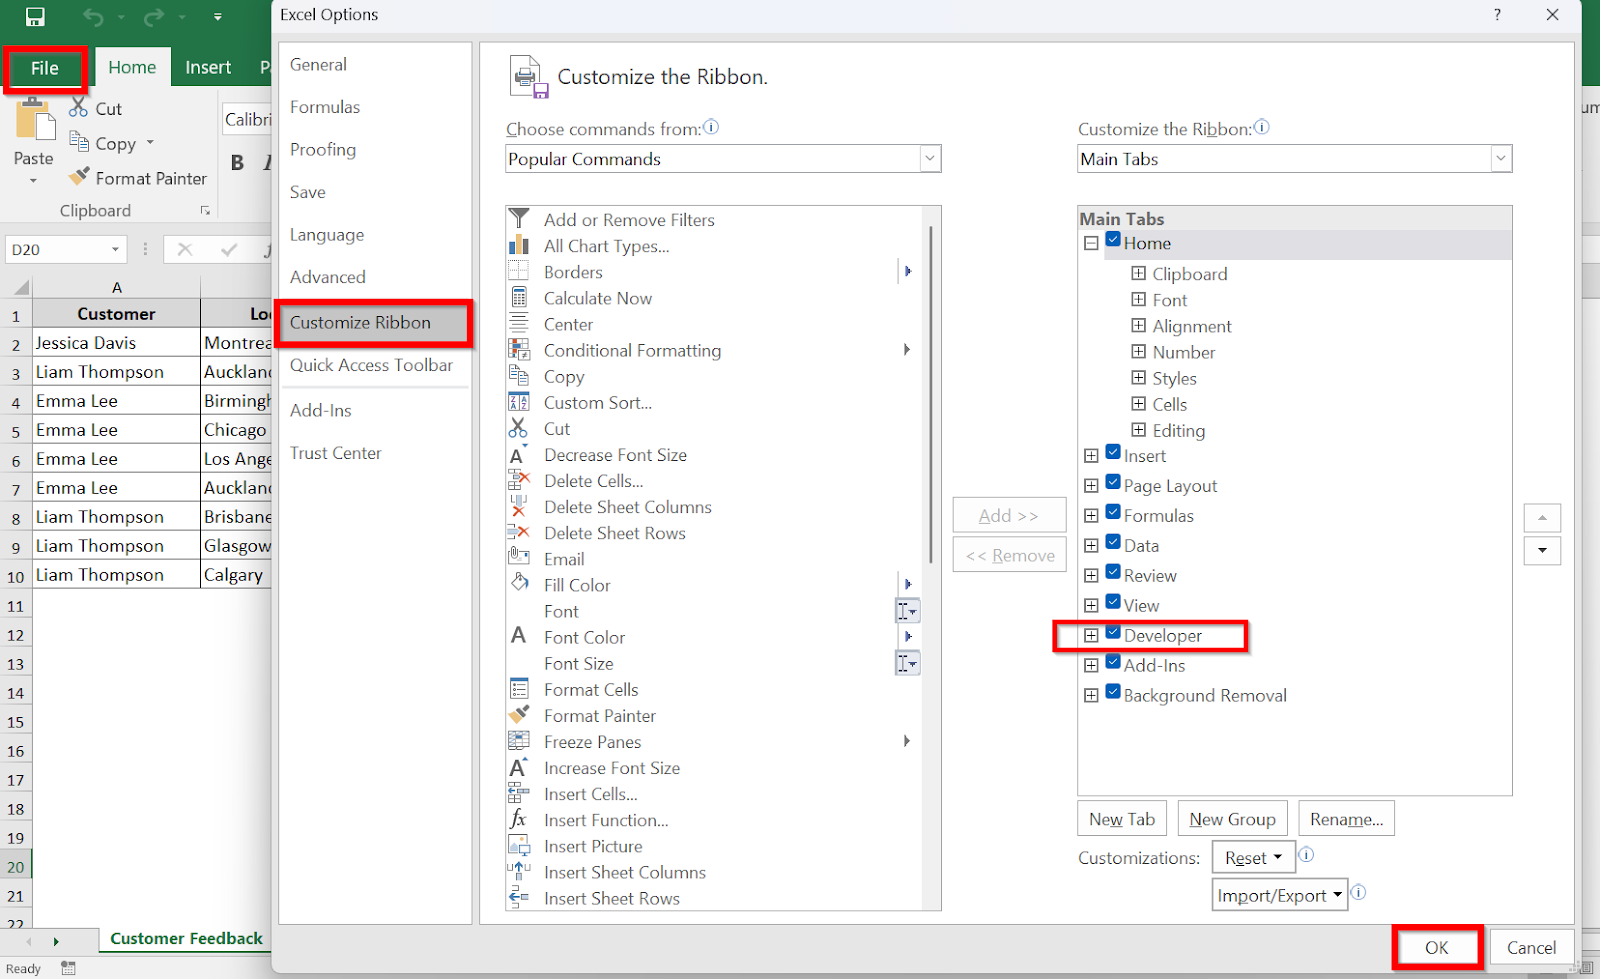Screen dimensions: 1600x979
Task: Select the Conditional Formatting command icon
Action: pos(519,349)
